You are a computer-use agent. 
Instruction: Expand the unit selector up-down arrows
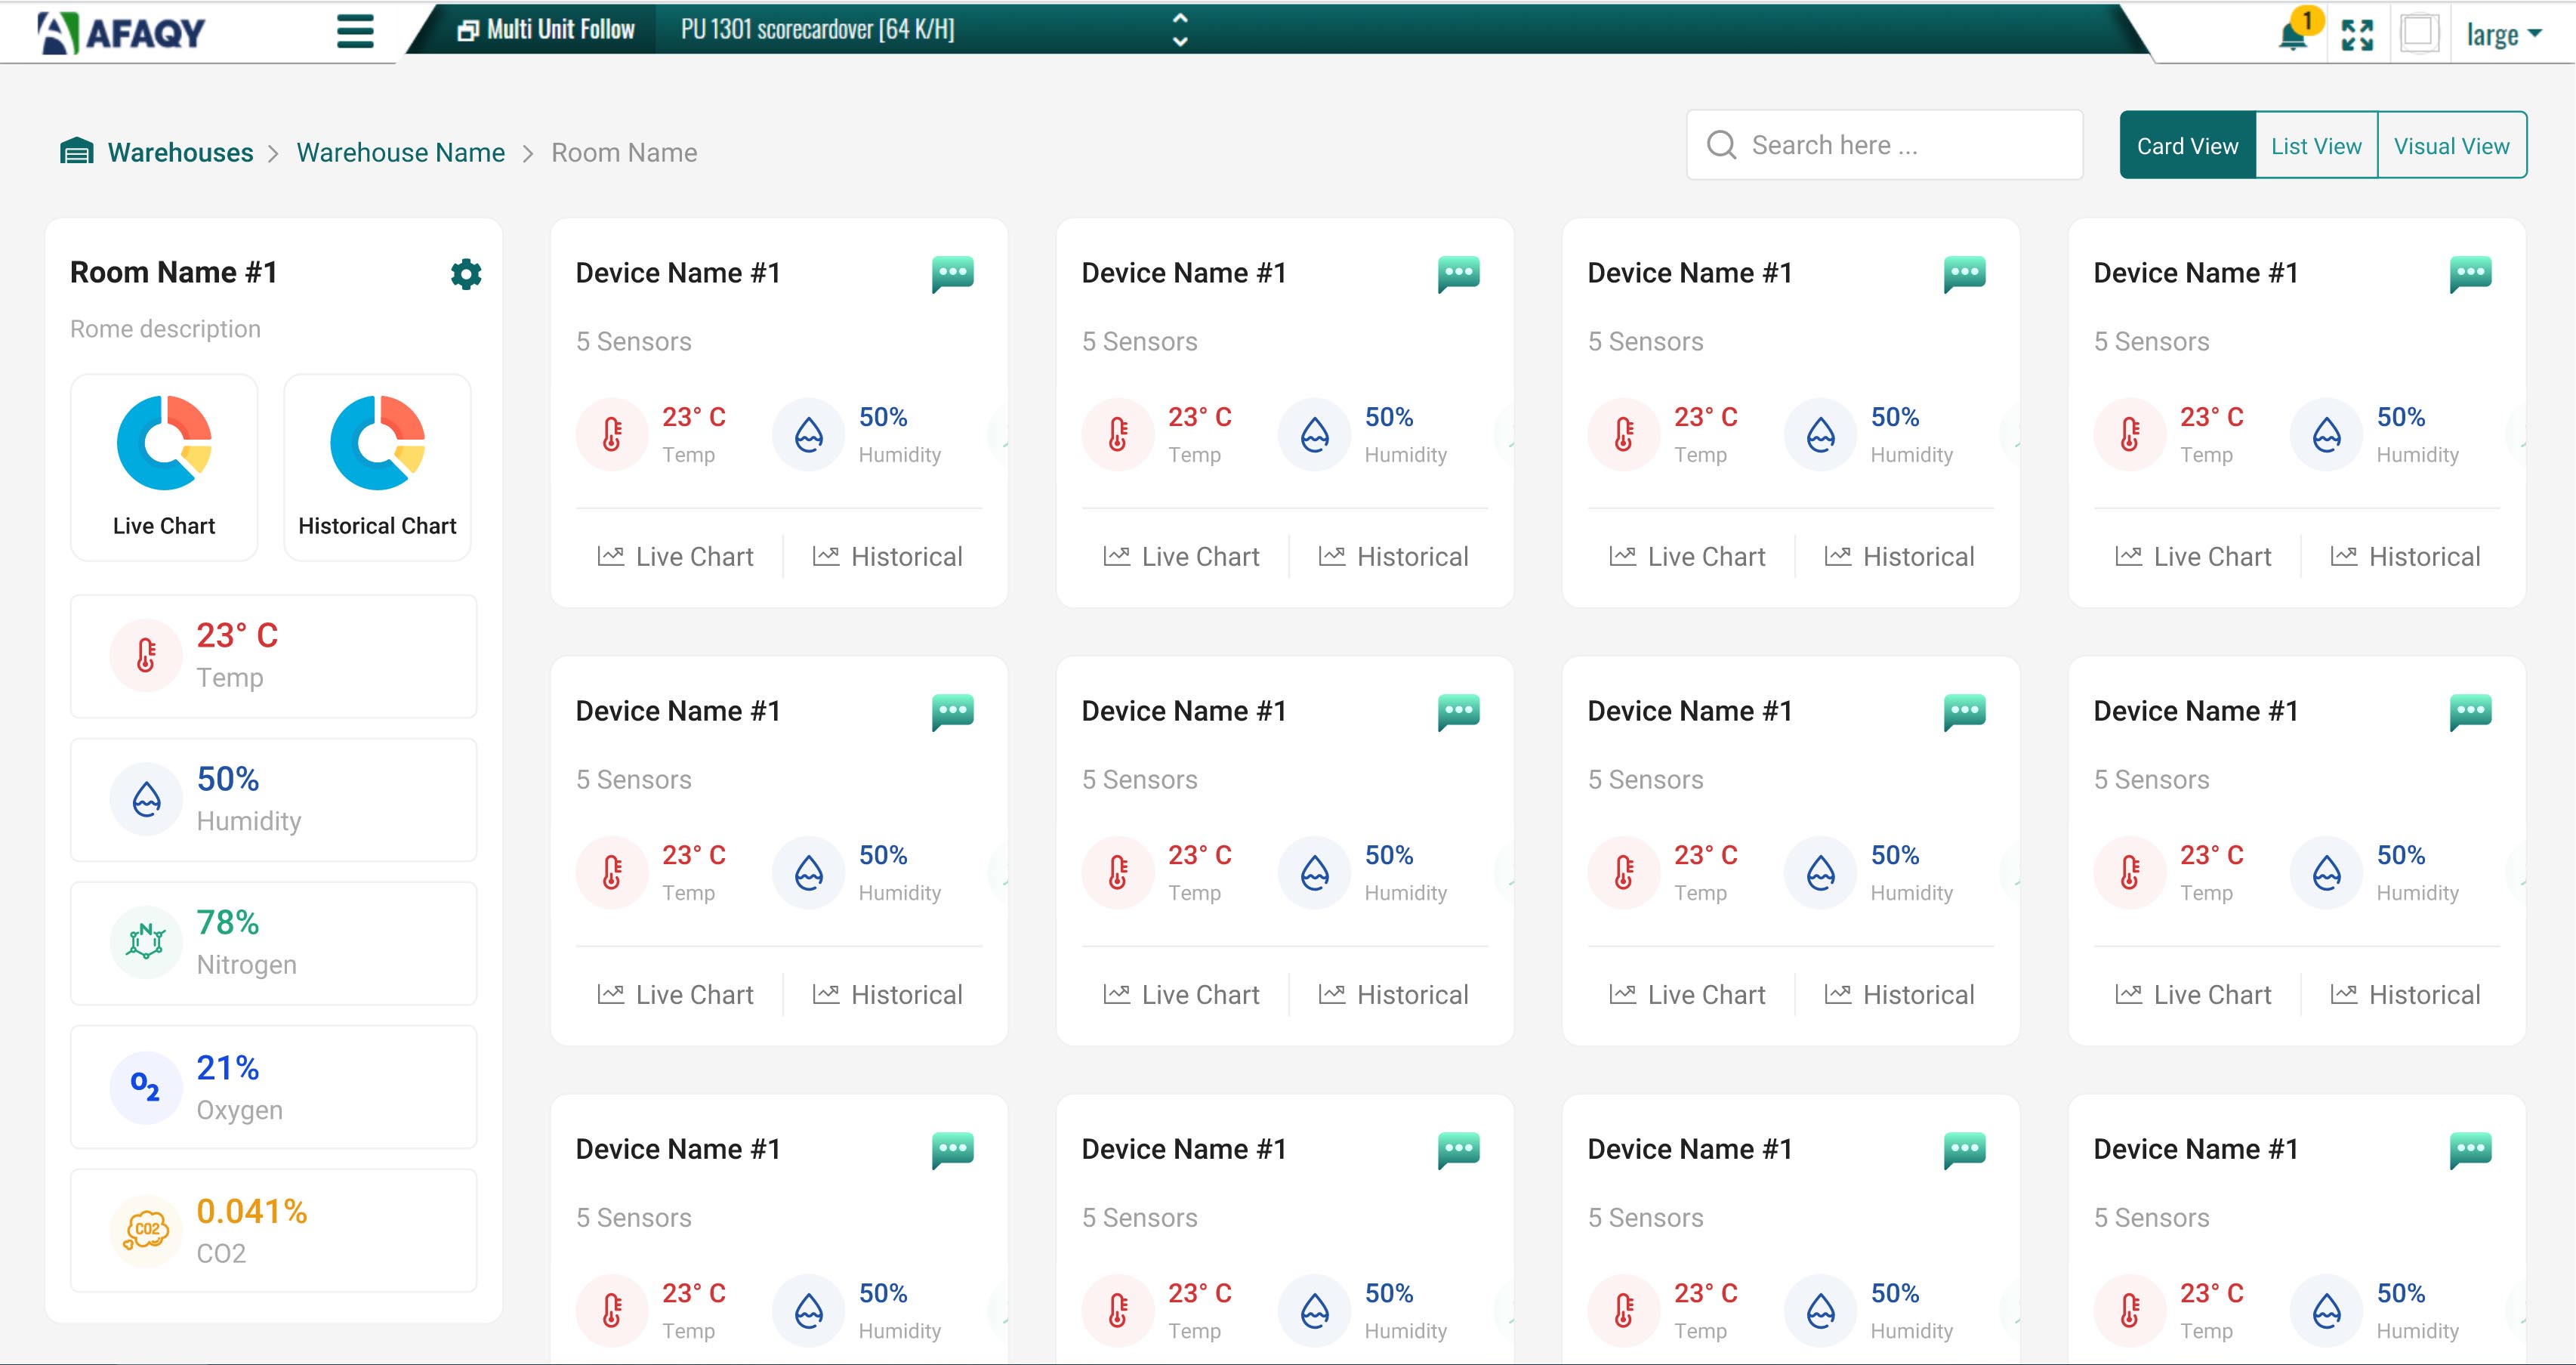(1180, 30)
